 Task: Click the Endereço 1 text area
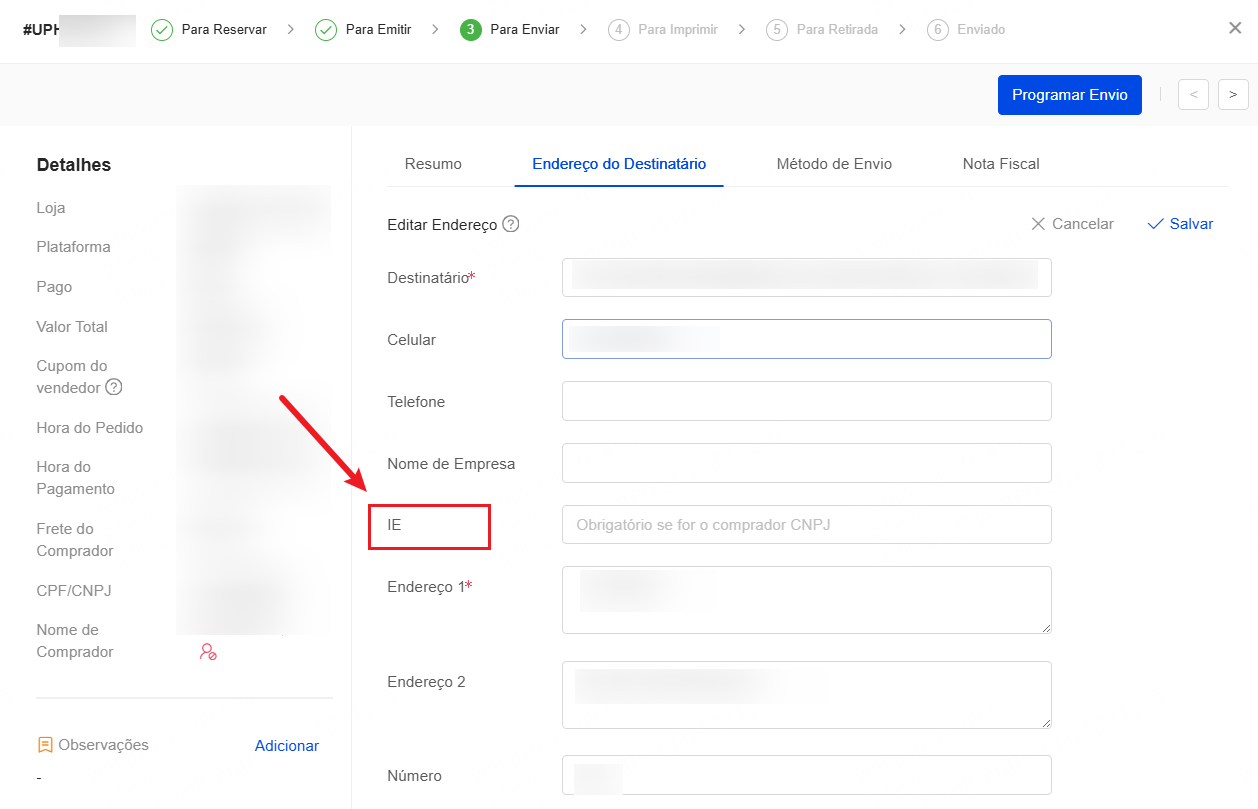(807, 600)
